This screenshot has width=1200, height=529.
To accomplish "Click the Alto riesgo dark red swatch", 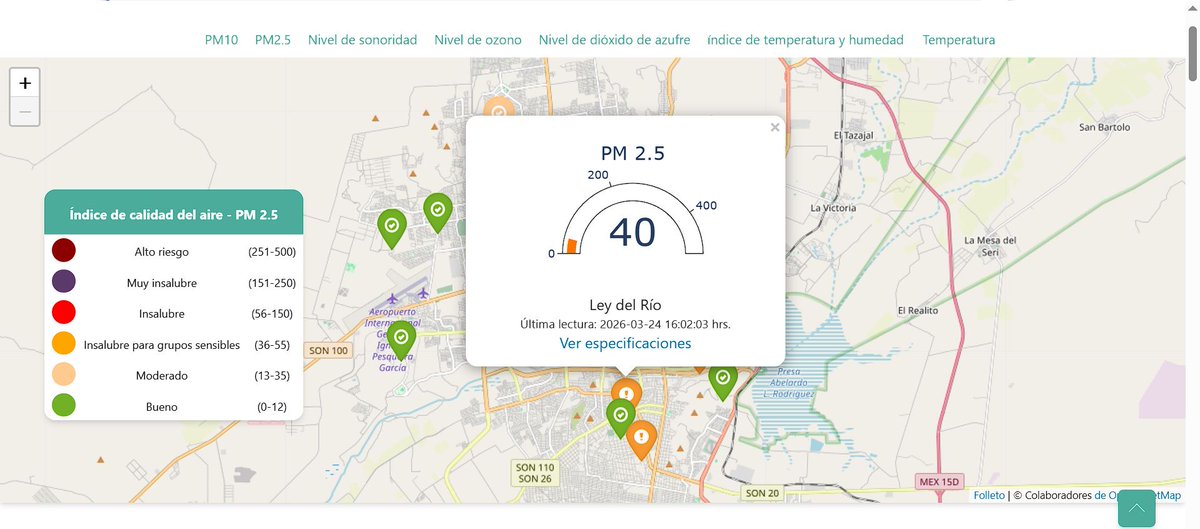I will click(64, 251).
